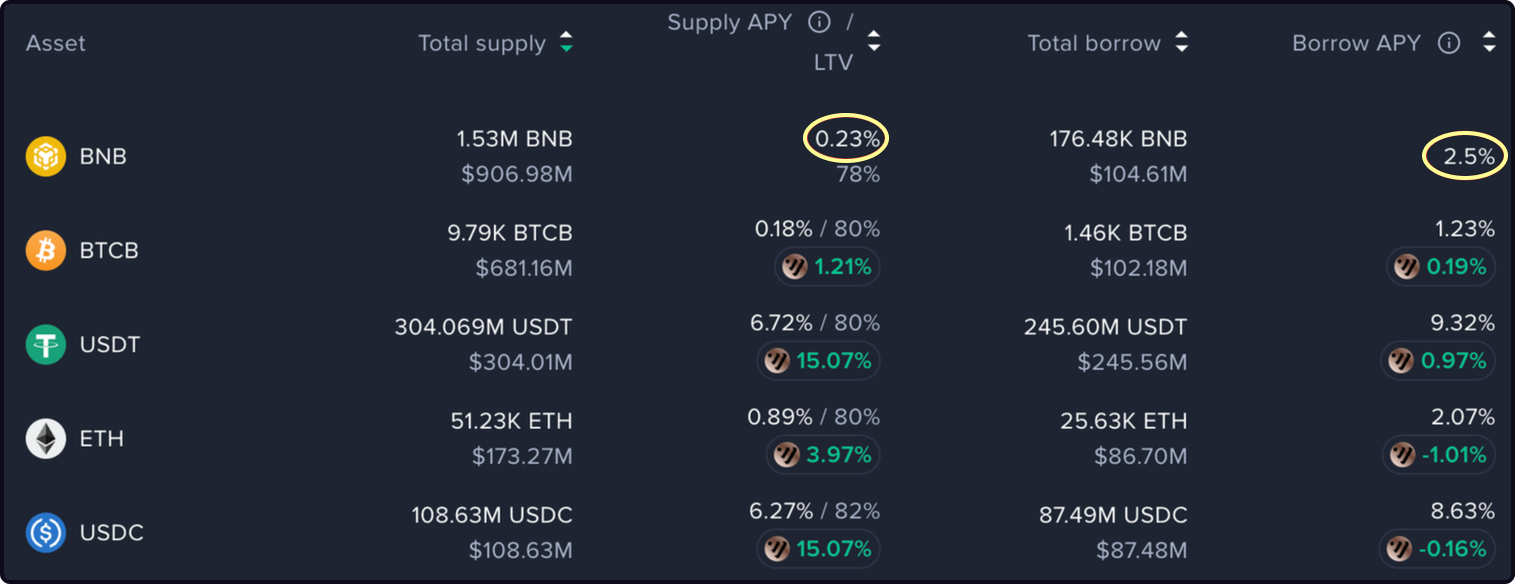Open the Supply APY info icon
This screenshot has width=1515, height=584.
[x=819, y=22]
